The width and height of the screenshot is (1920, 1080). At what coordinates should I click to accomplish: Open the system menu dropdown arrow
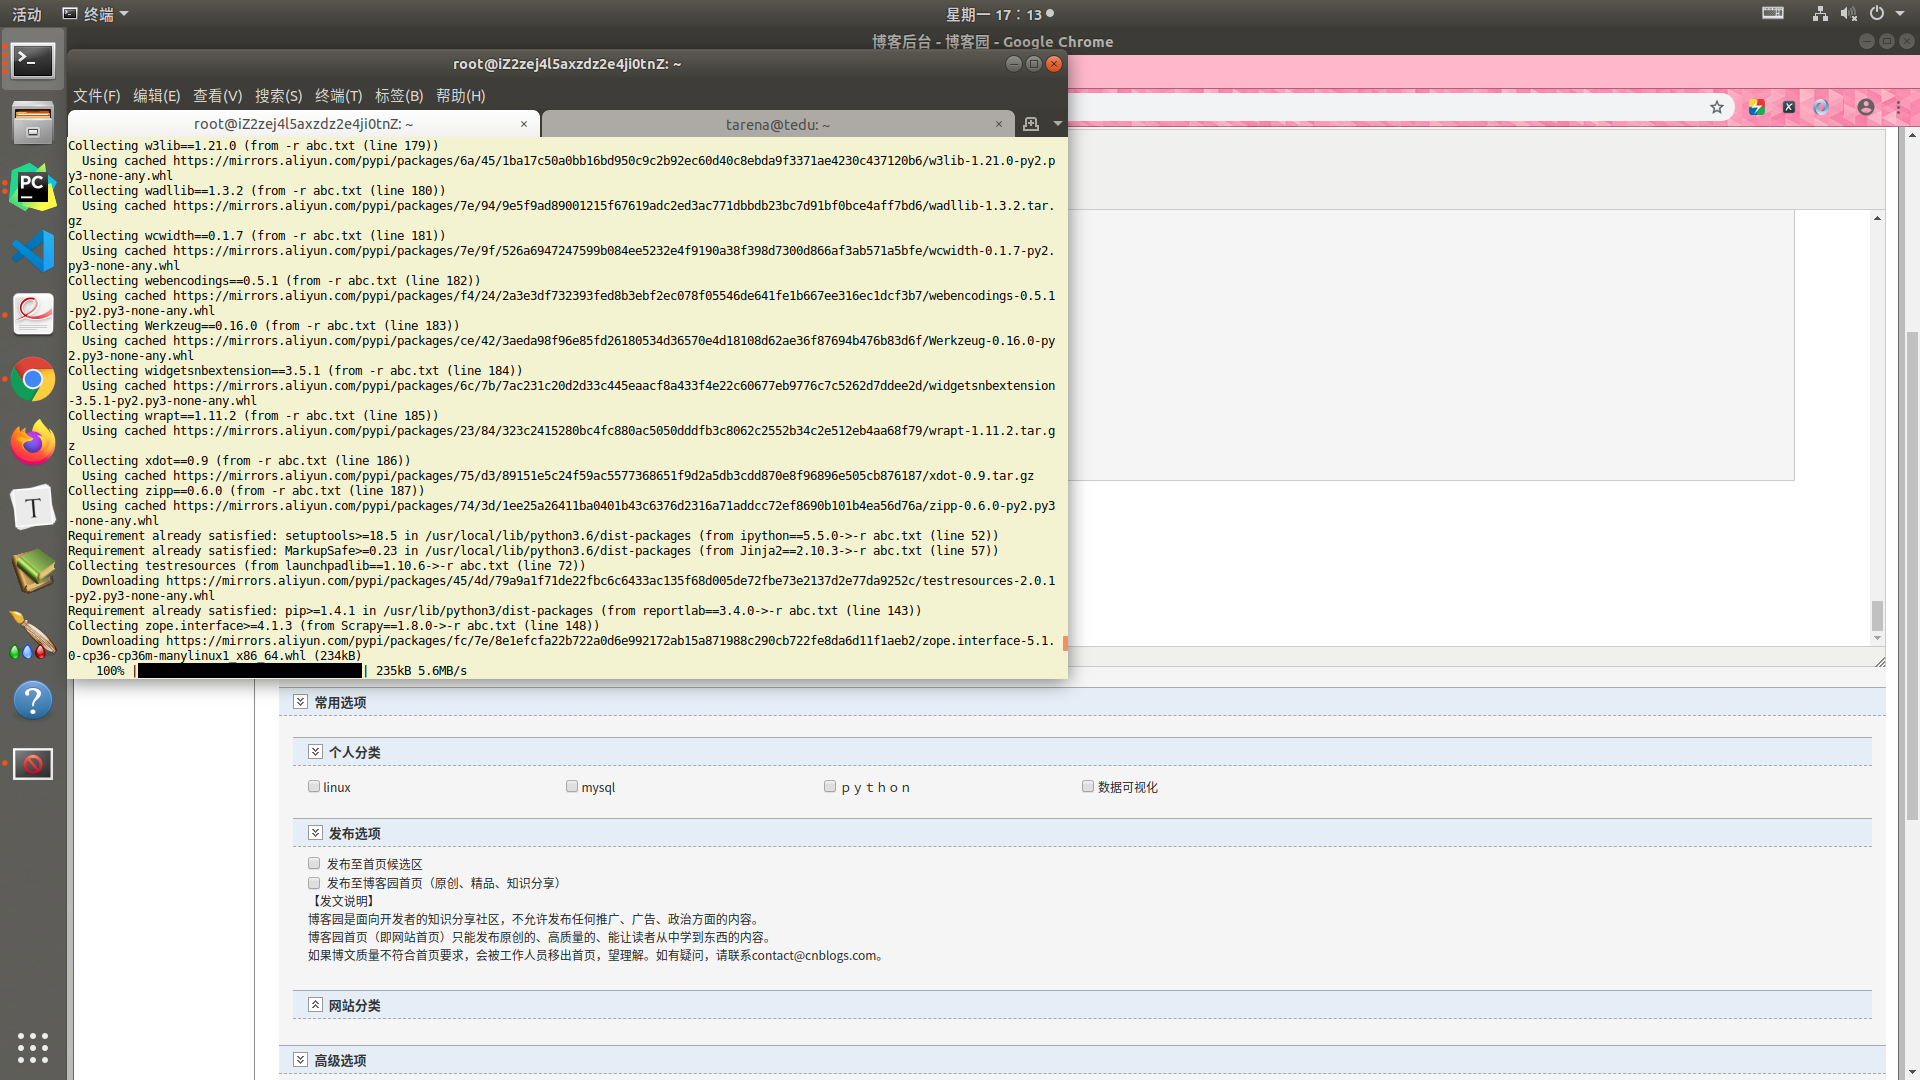click(x=1900, y=14)
